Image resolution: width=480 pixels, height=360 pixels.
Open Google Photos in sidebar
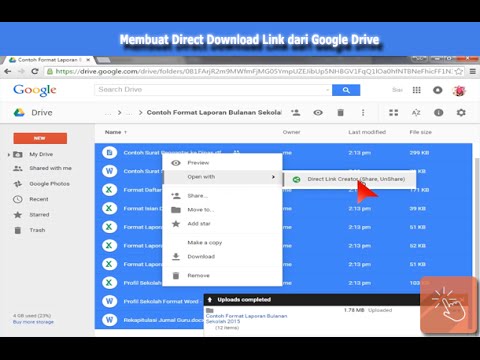click(49, 184)
